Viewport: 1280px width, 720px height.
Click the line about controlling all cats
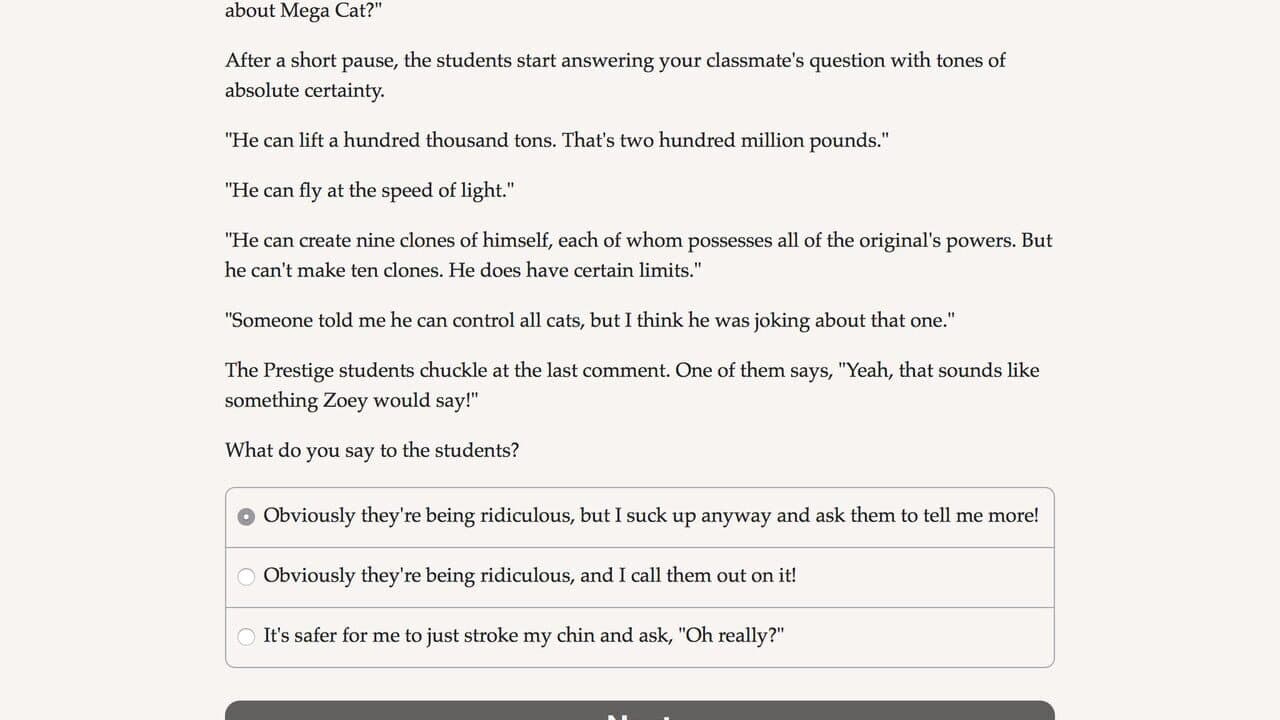click(590, 320)
